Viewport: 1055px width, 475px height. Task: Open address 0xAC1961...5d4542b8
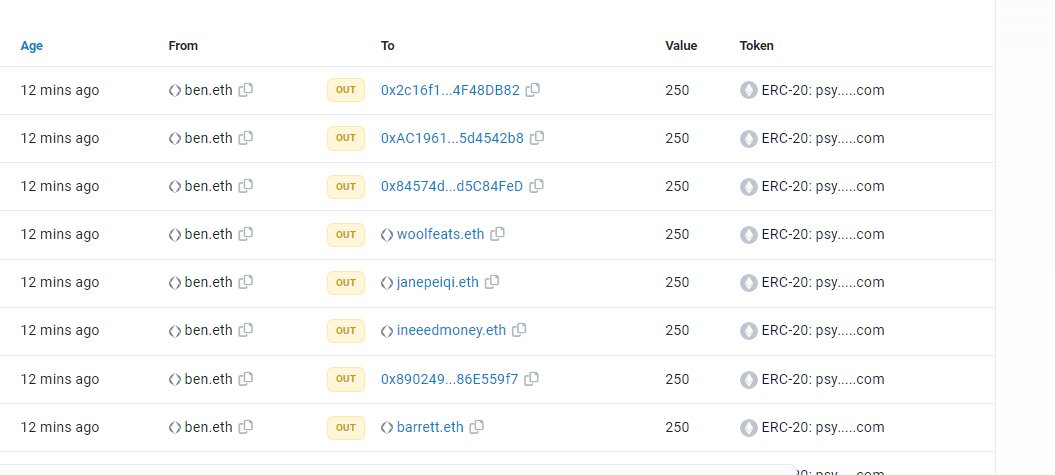point(452,139)
